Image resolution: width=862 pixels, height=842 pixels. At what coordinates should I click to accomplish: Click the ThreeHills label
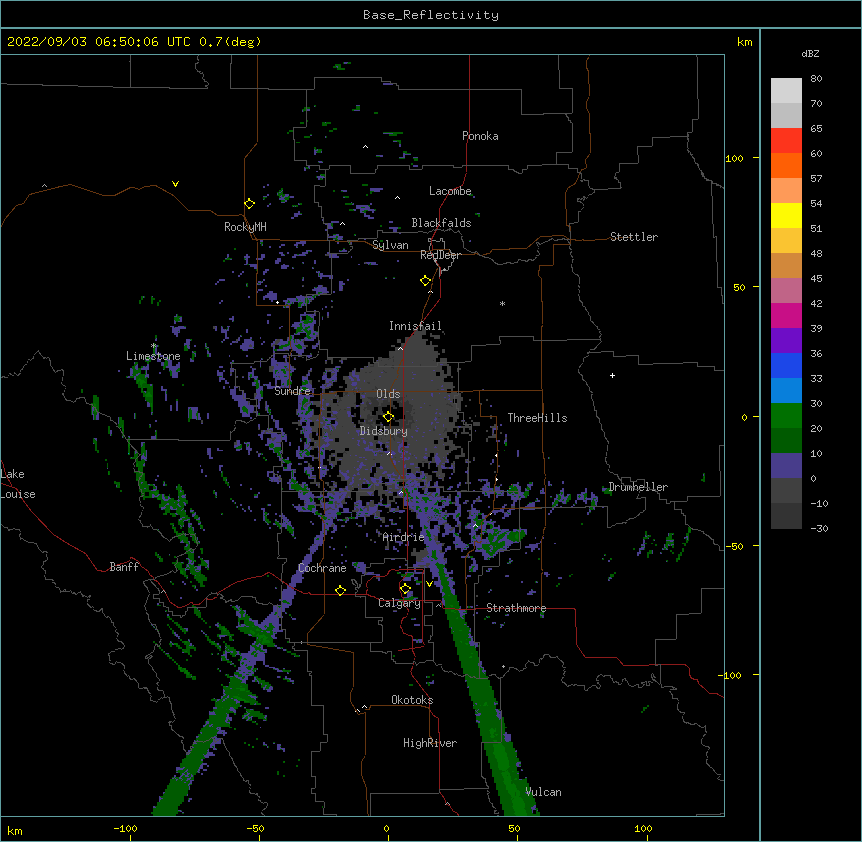tap(537, 418)
